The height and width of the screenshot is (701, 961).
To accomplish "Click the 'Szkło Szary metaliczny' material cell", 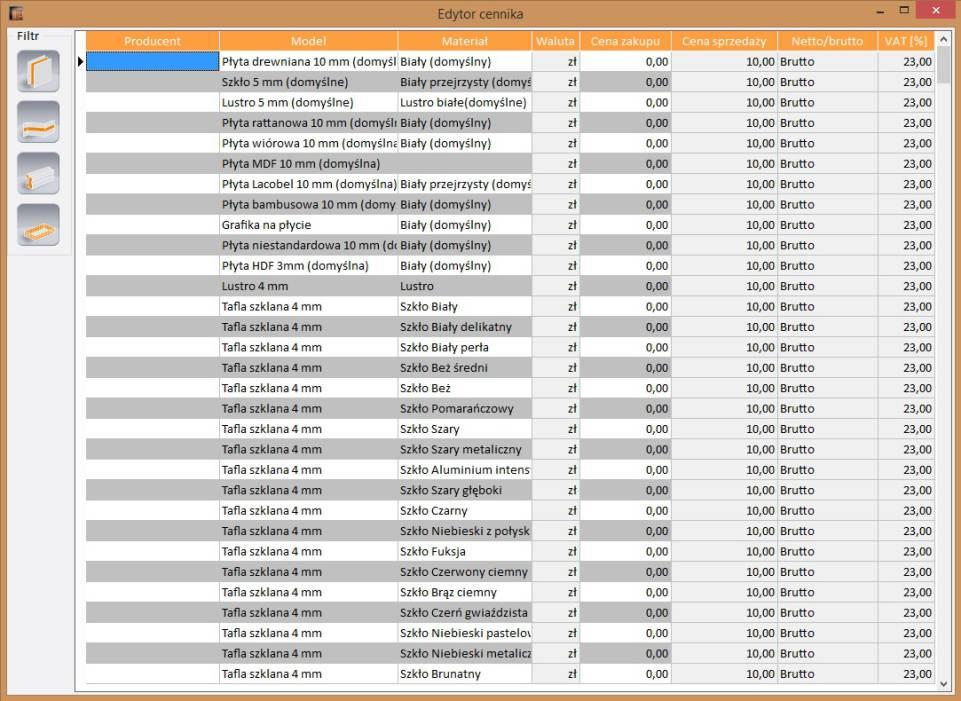I will [x=465, y=449].
